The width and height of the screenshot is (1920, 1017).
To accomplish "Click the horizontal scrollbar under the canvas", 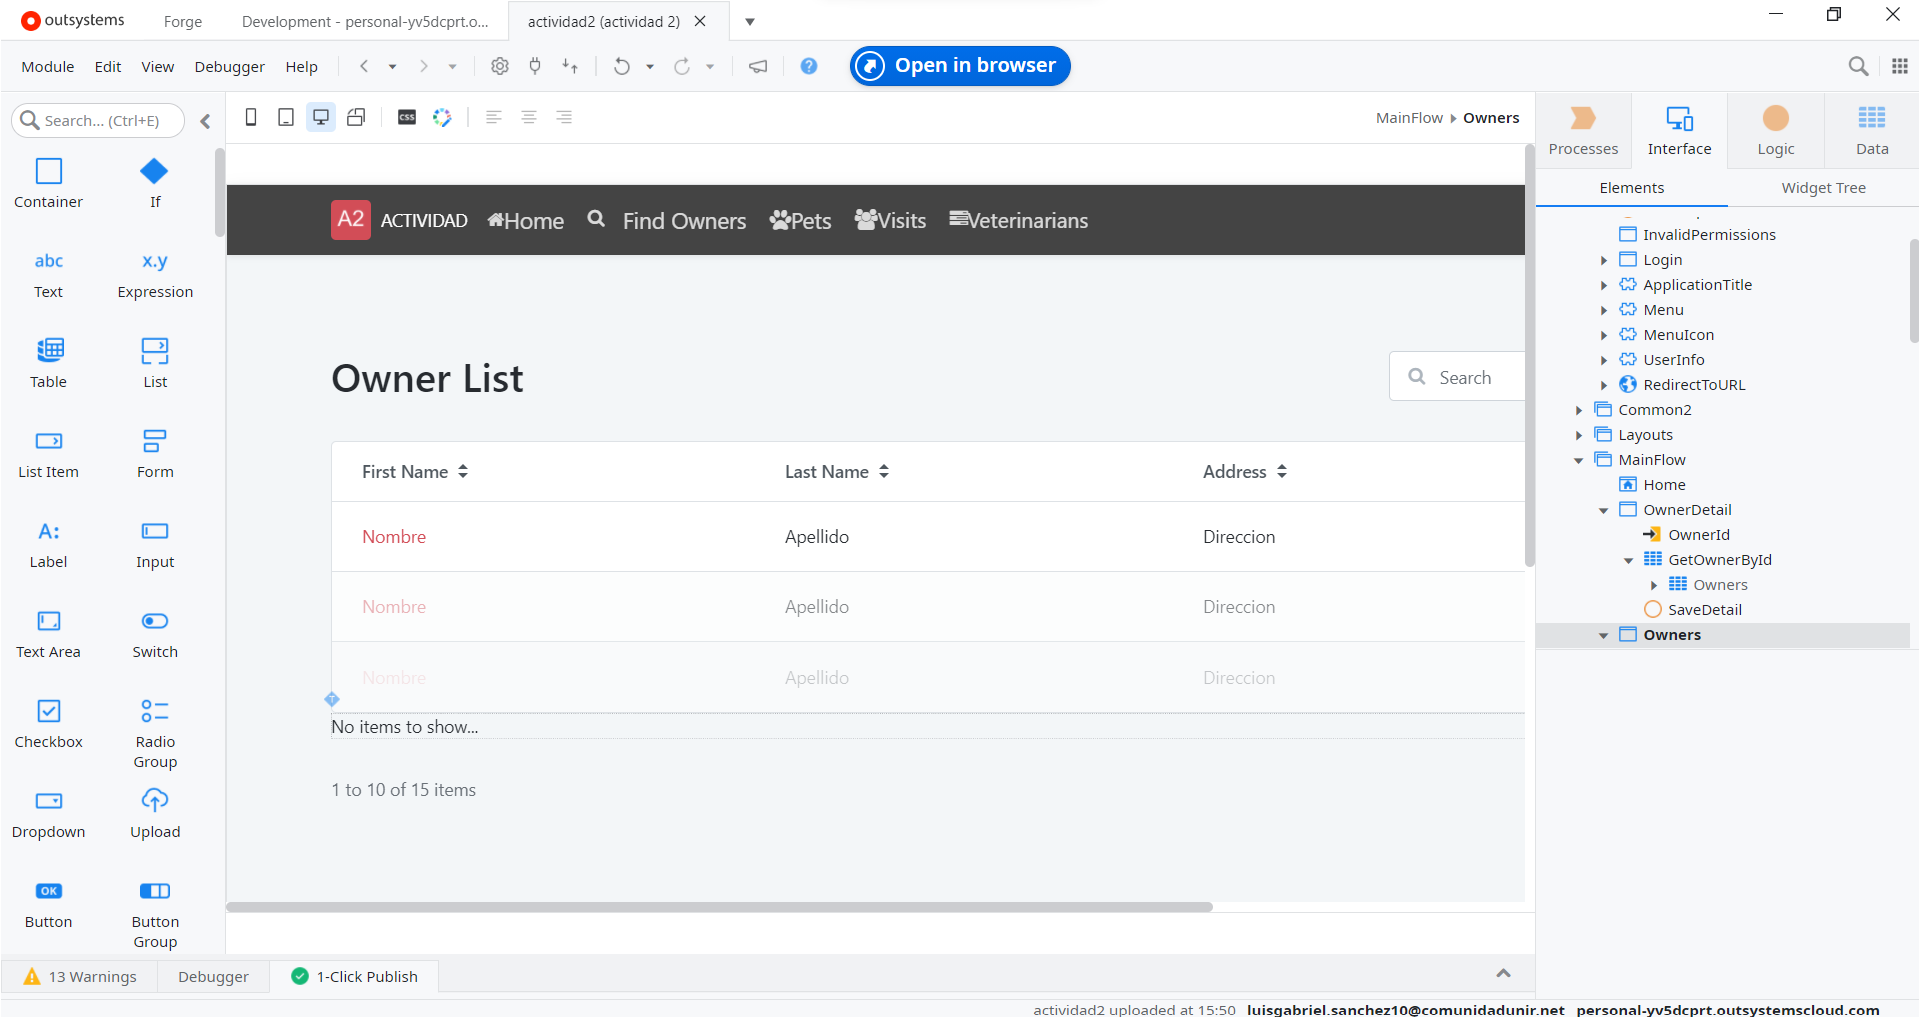I will point(719,907).
